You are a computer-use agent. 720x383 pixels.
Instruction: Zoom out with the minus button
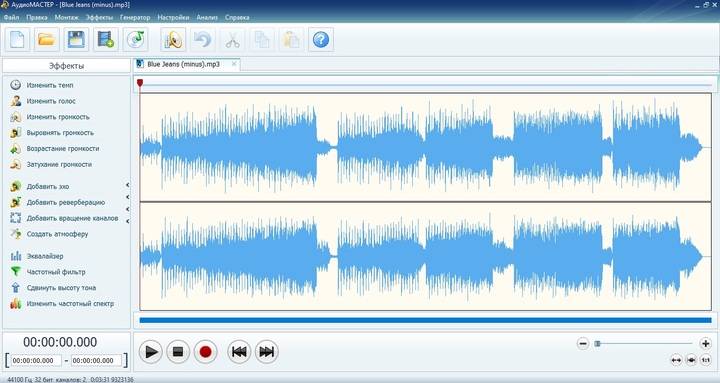point(583,343)
